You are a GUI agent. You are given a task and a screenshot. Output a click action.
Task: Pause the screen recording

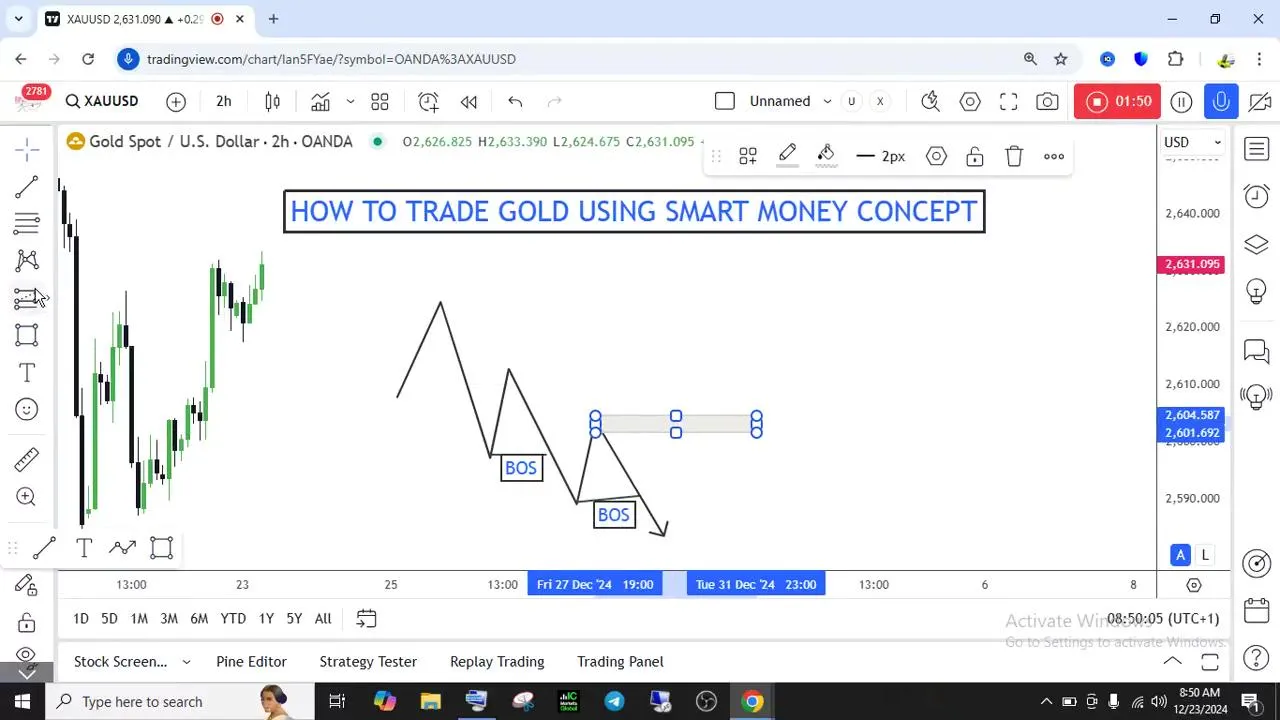[1181, 101]
